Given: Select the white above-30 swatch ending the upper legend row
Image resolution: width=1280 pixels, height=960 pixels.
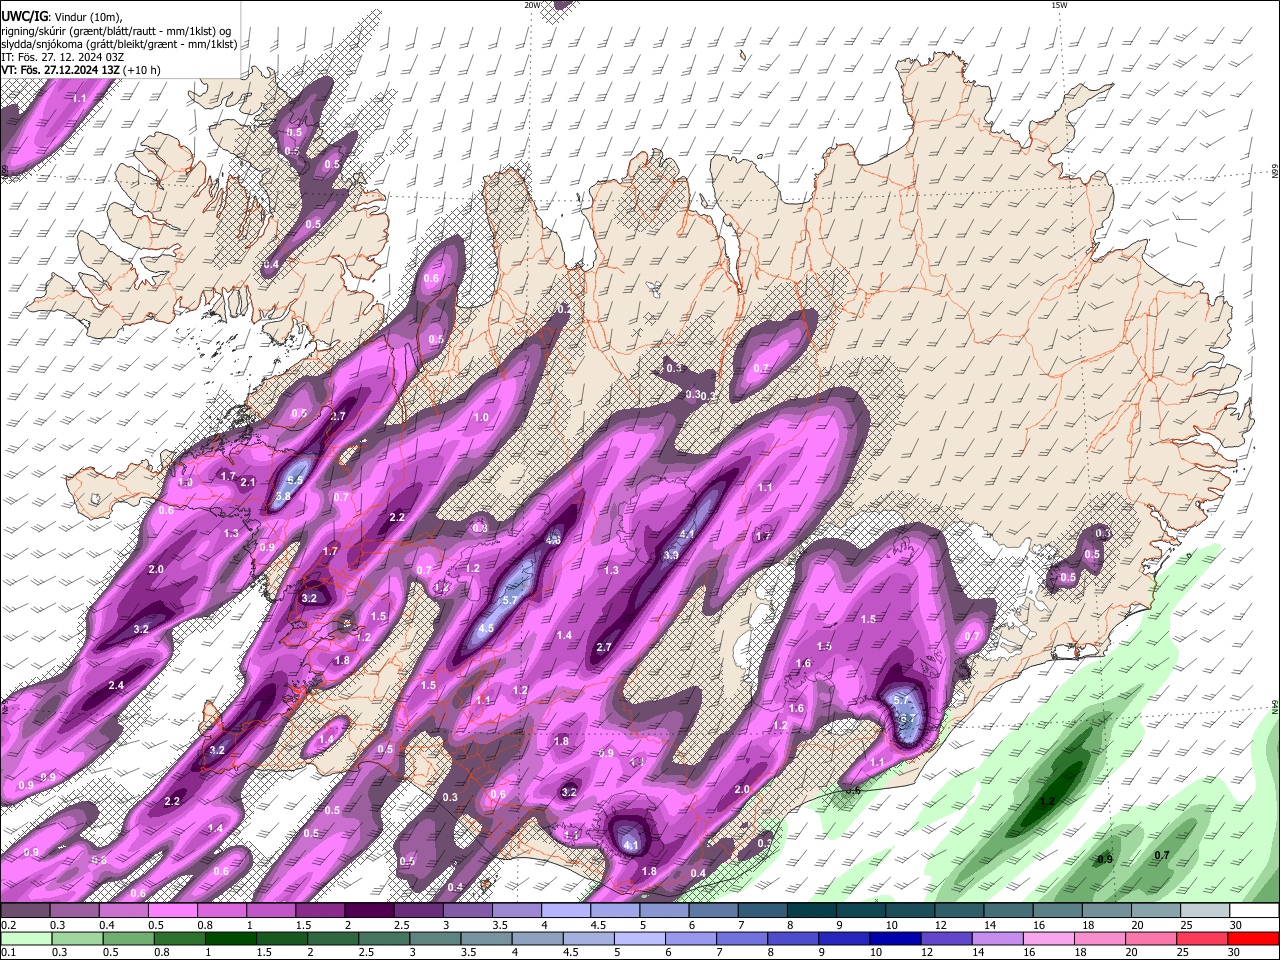Looking at the screenshot, I should [1254, 911].
